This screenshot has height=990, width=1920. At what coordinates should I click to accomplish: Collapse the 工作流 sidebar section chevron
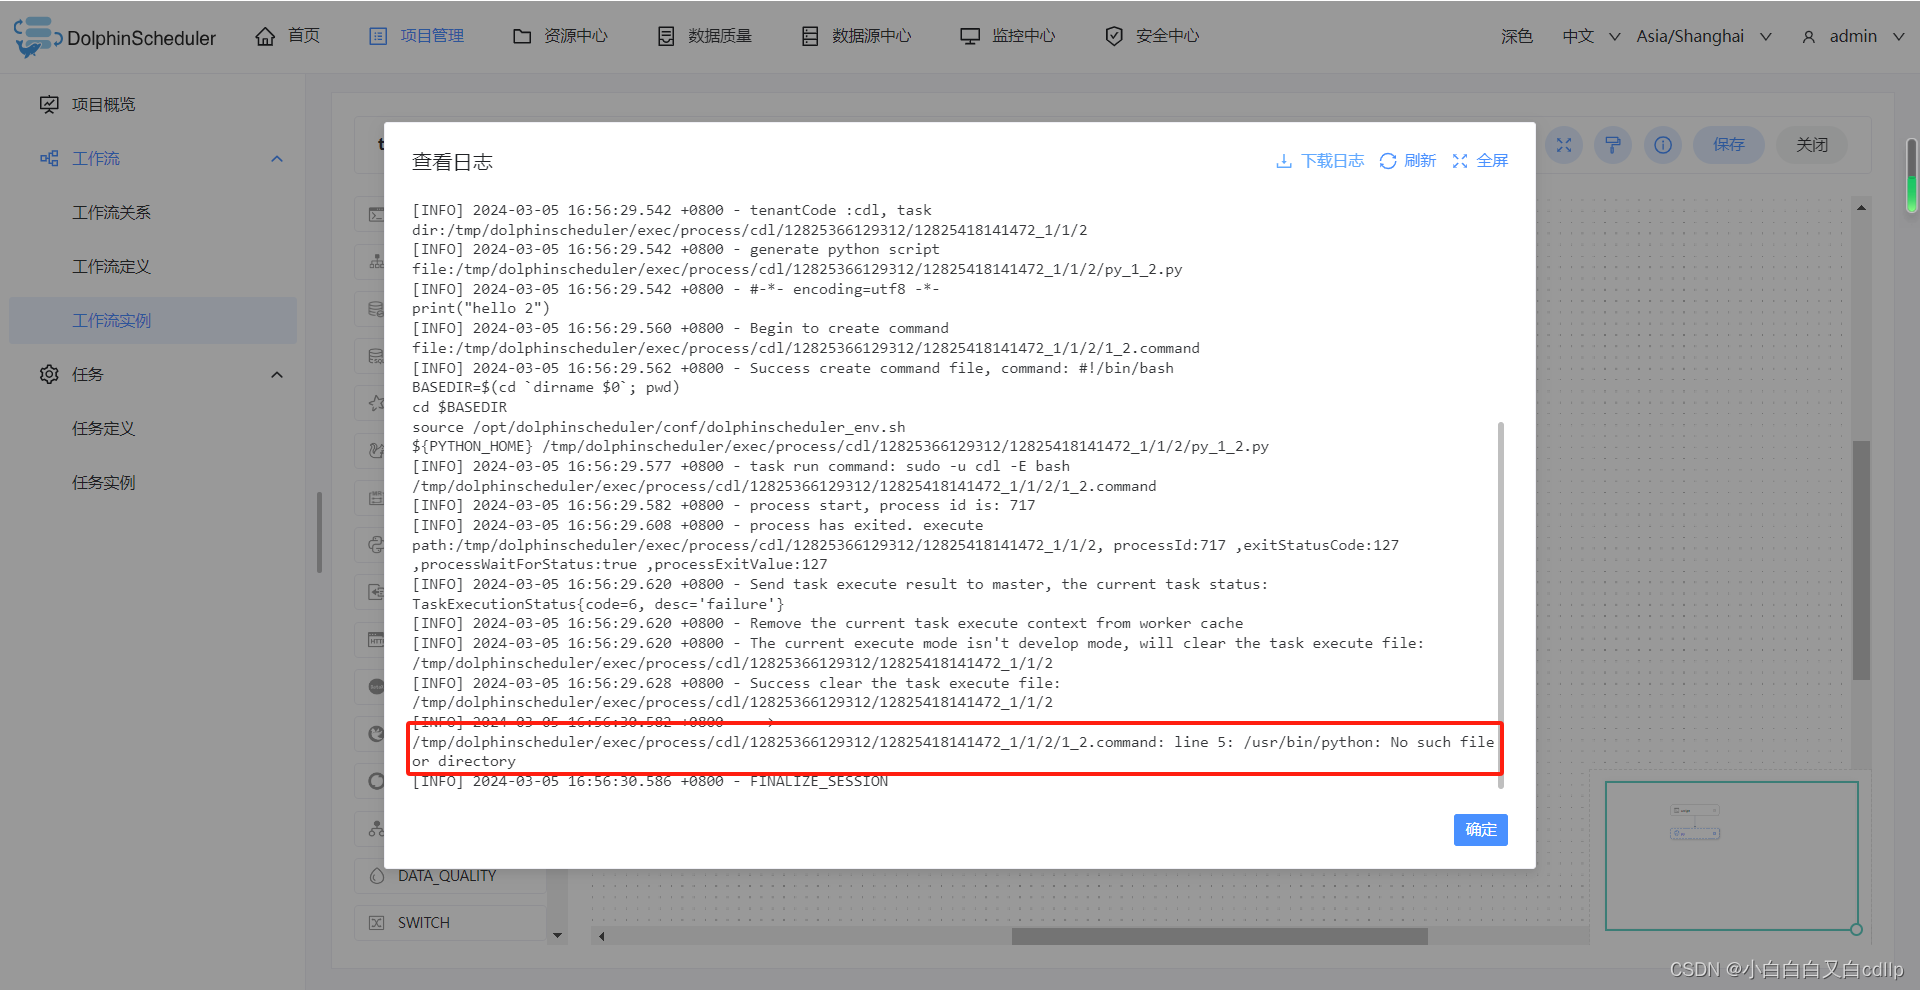[x=277, y=159]
